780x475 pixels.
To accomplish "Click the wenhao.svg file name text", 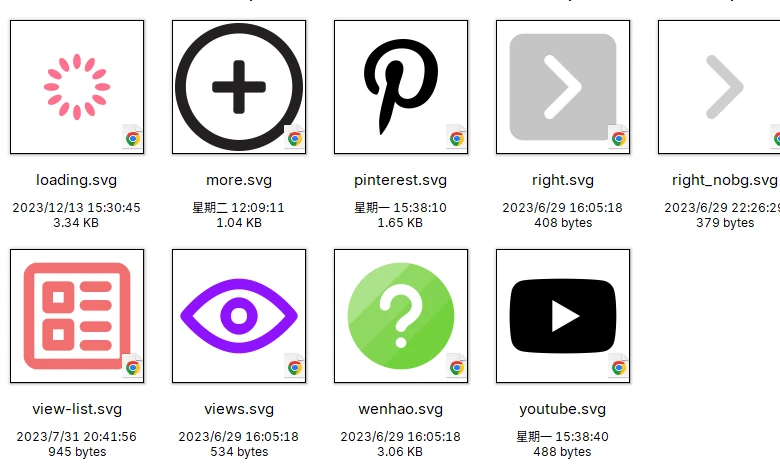I will (x=400, y=409).
